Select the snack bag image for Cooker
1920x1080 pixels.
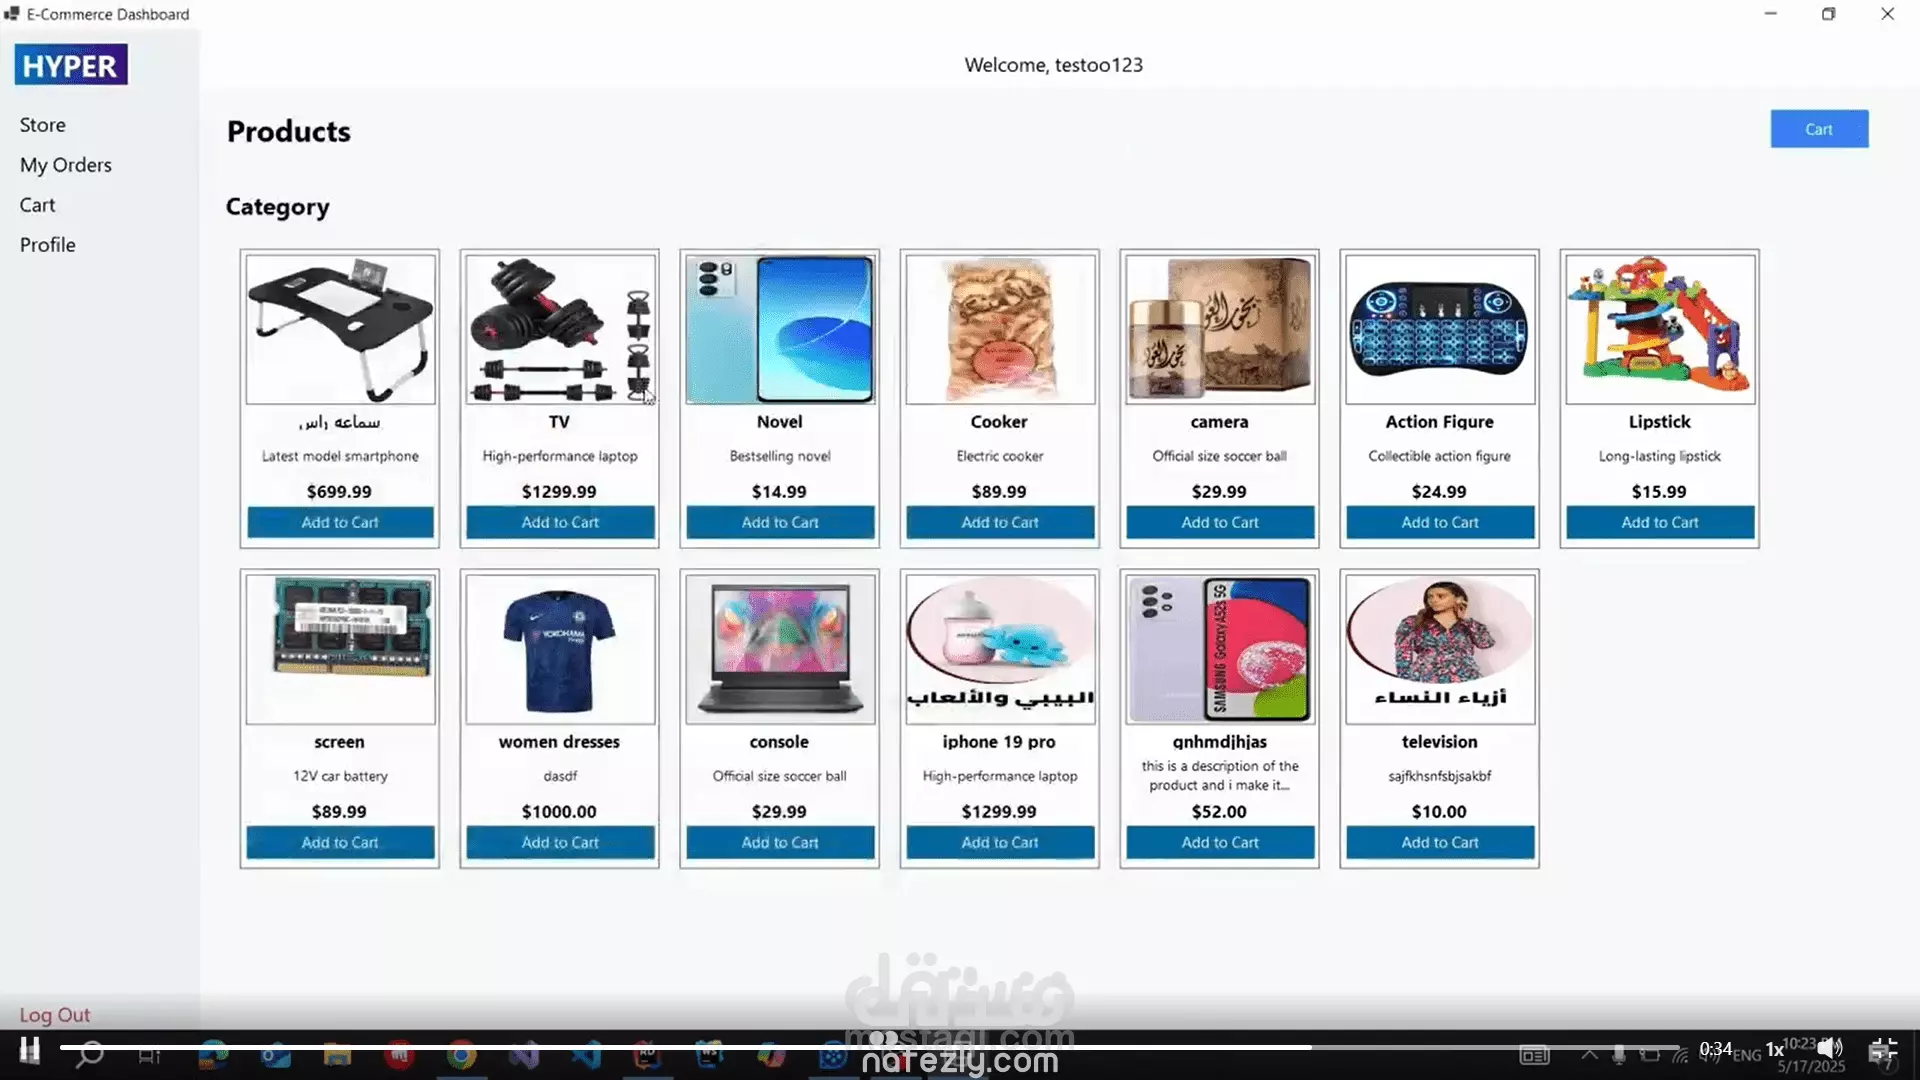[x=1001, y=329]
